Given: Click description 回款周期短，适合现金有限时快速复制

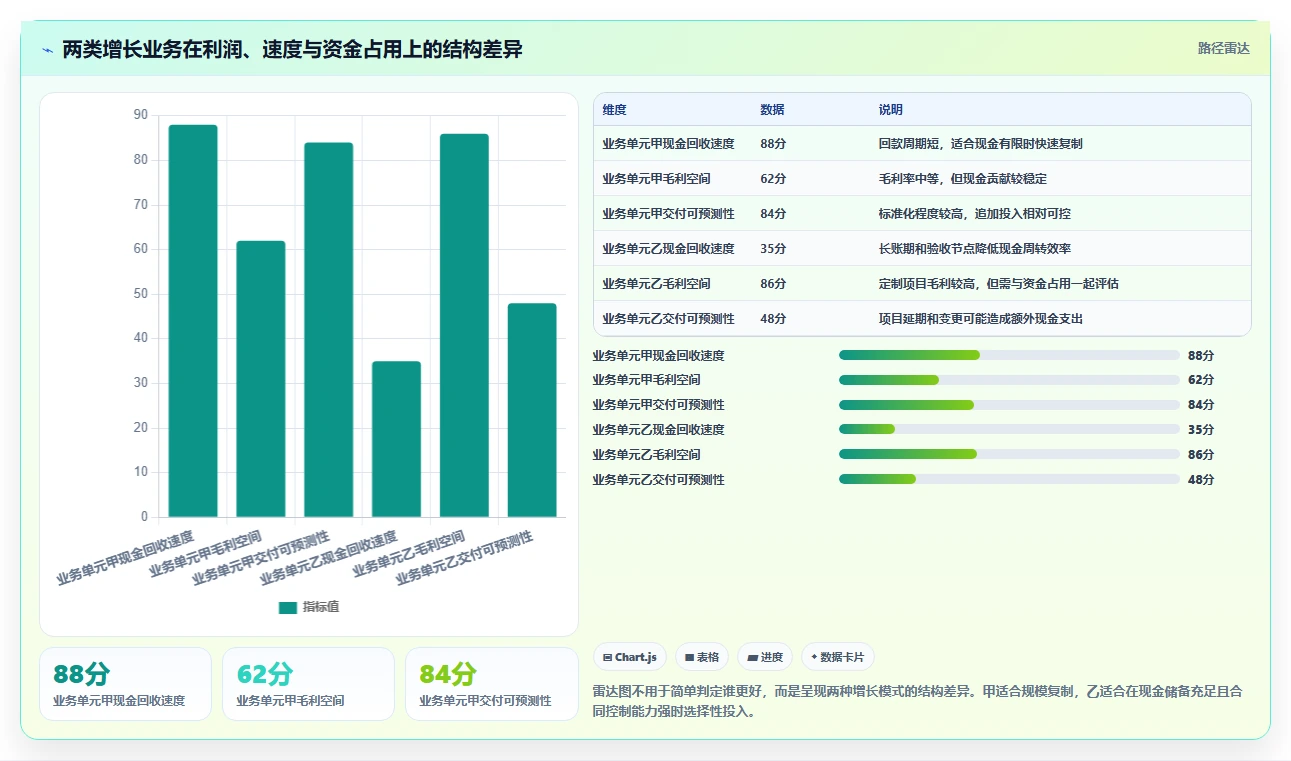Looking at the screenshot, I should (x=980, y=144).
